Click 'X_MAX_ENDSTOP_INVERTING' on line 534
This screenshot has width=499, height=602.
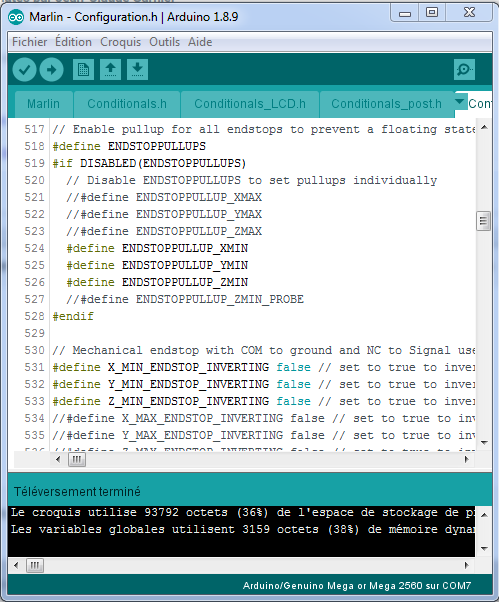pos(203,418)
